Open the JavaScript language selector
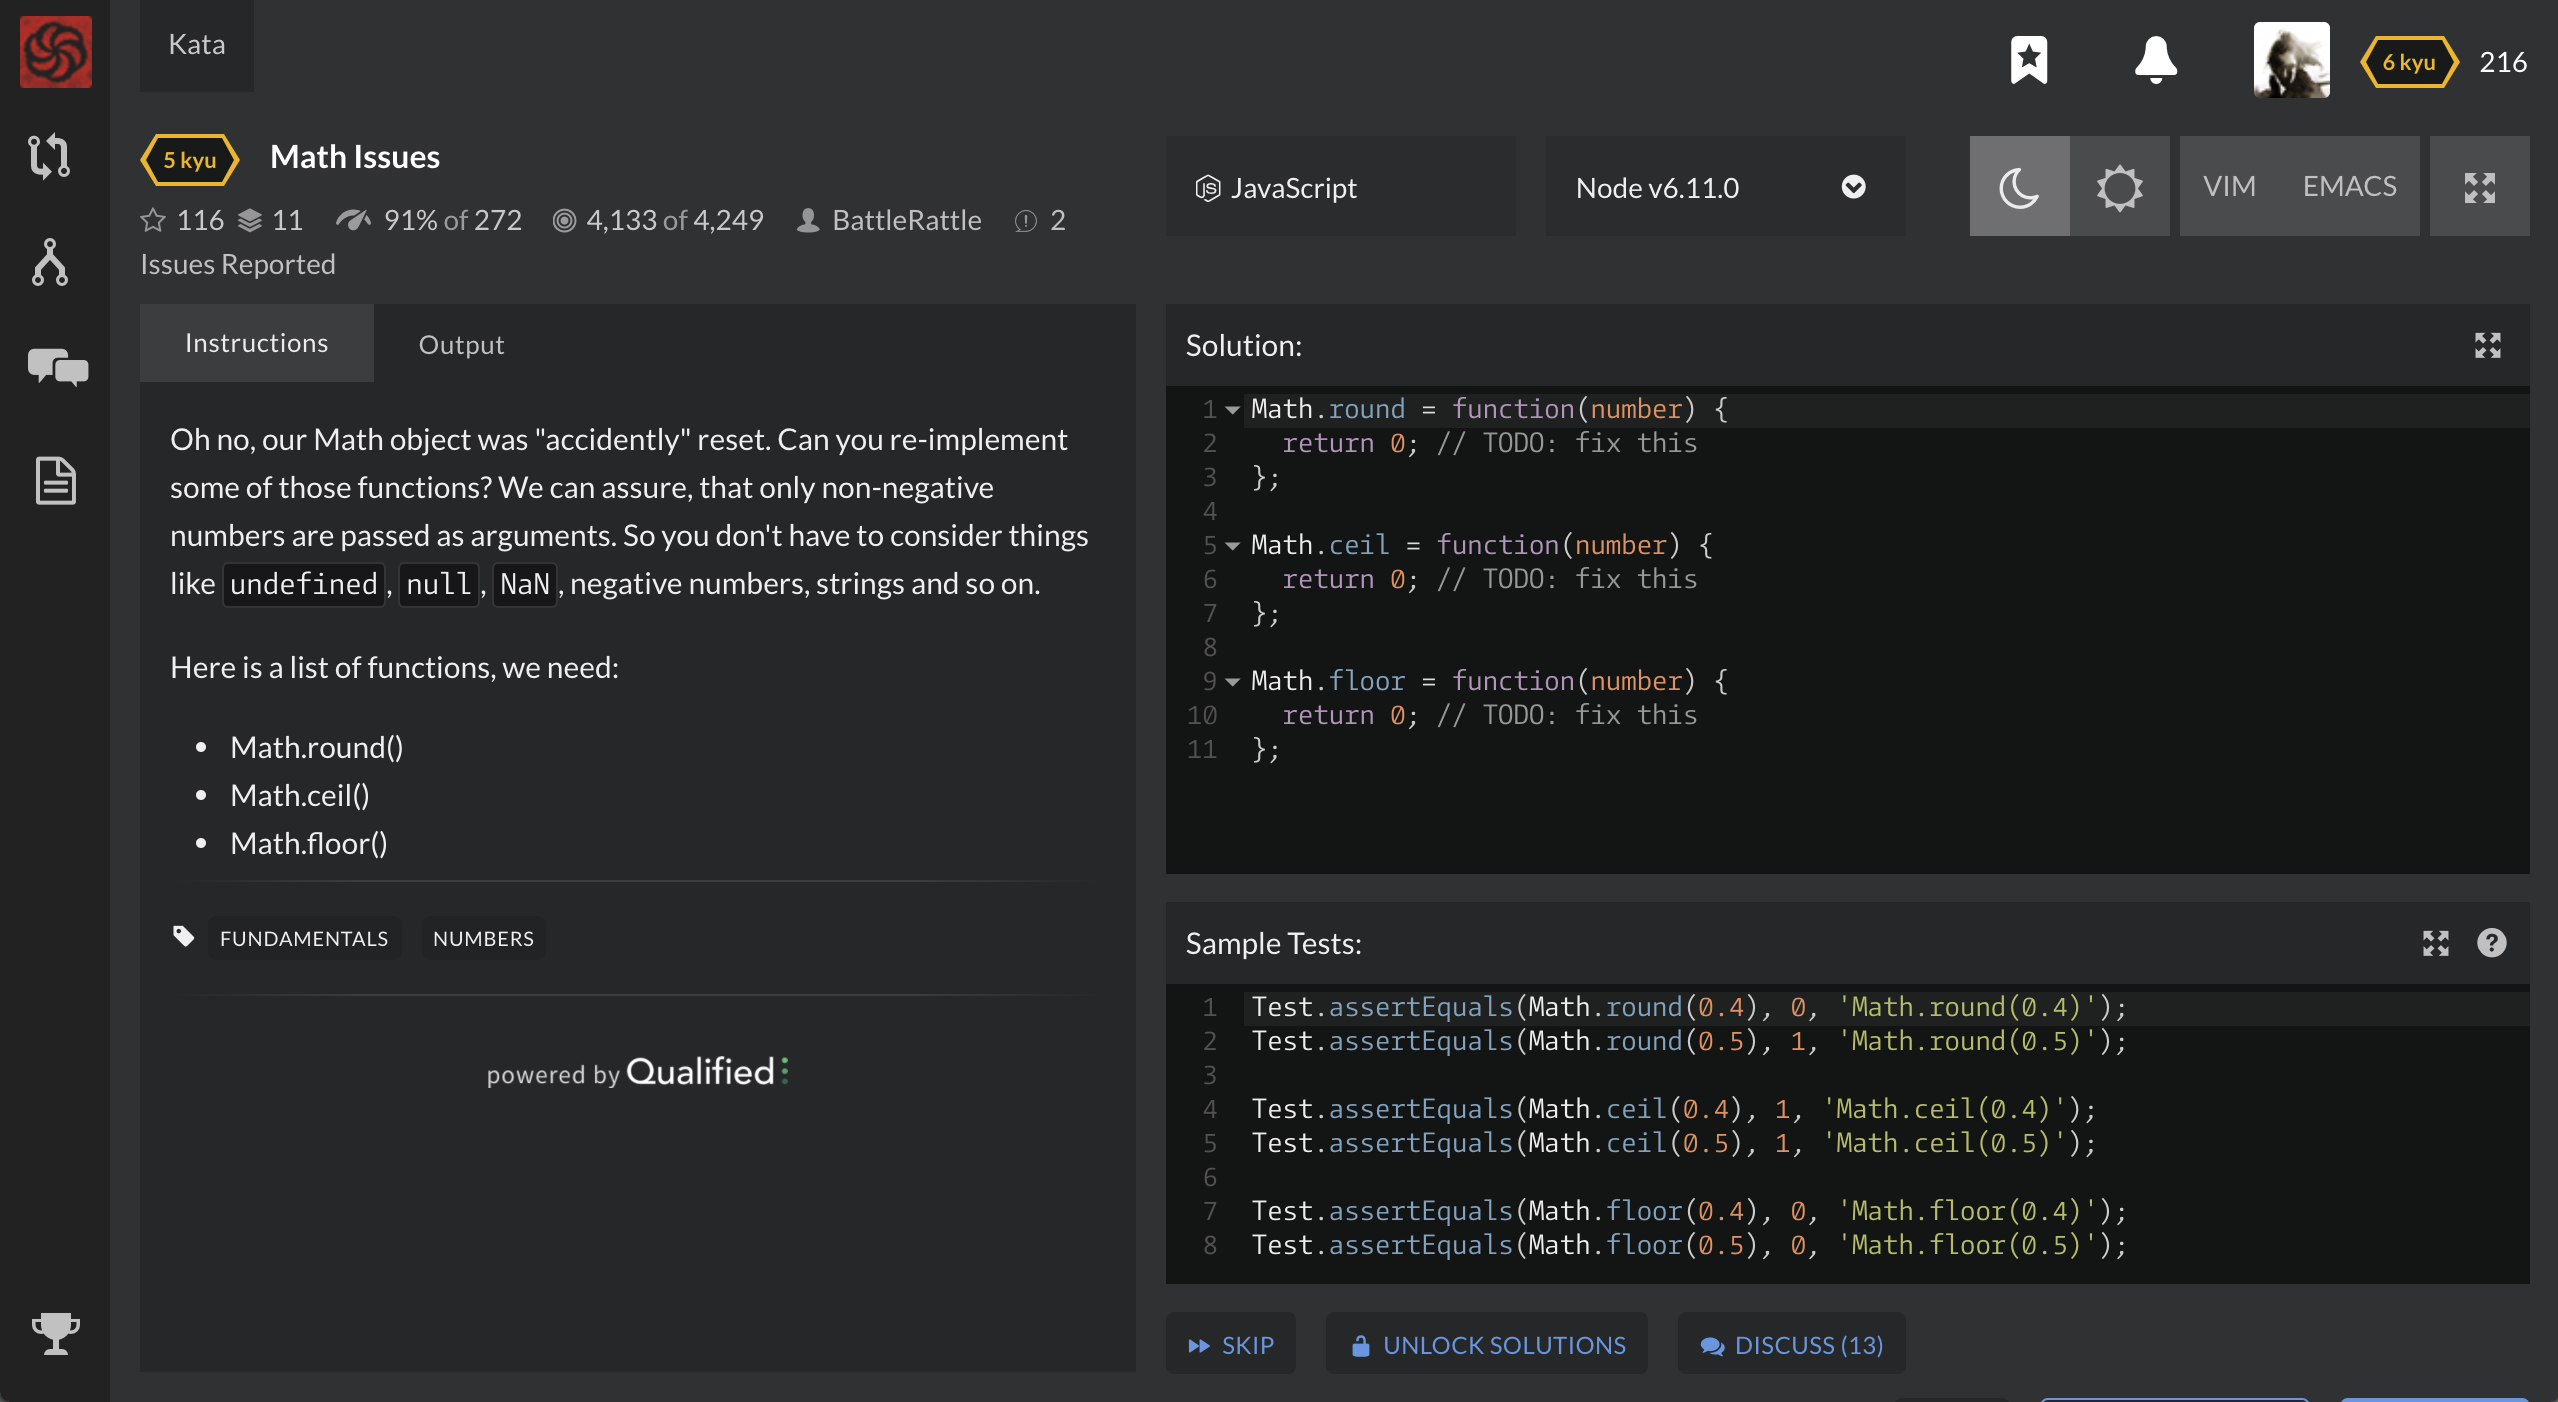The height and width of the screenshot is (1402, 2558). coord(1340,187)
